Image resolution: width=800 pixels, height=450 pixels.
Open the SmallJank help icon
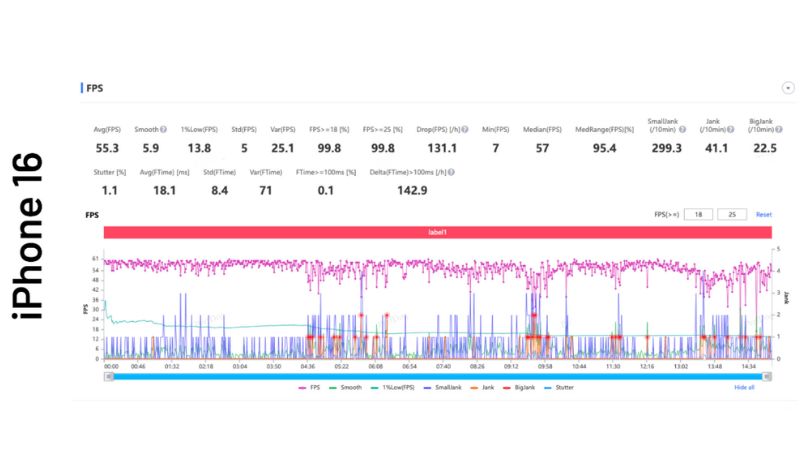click(x=683, y=130)
